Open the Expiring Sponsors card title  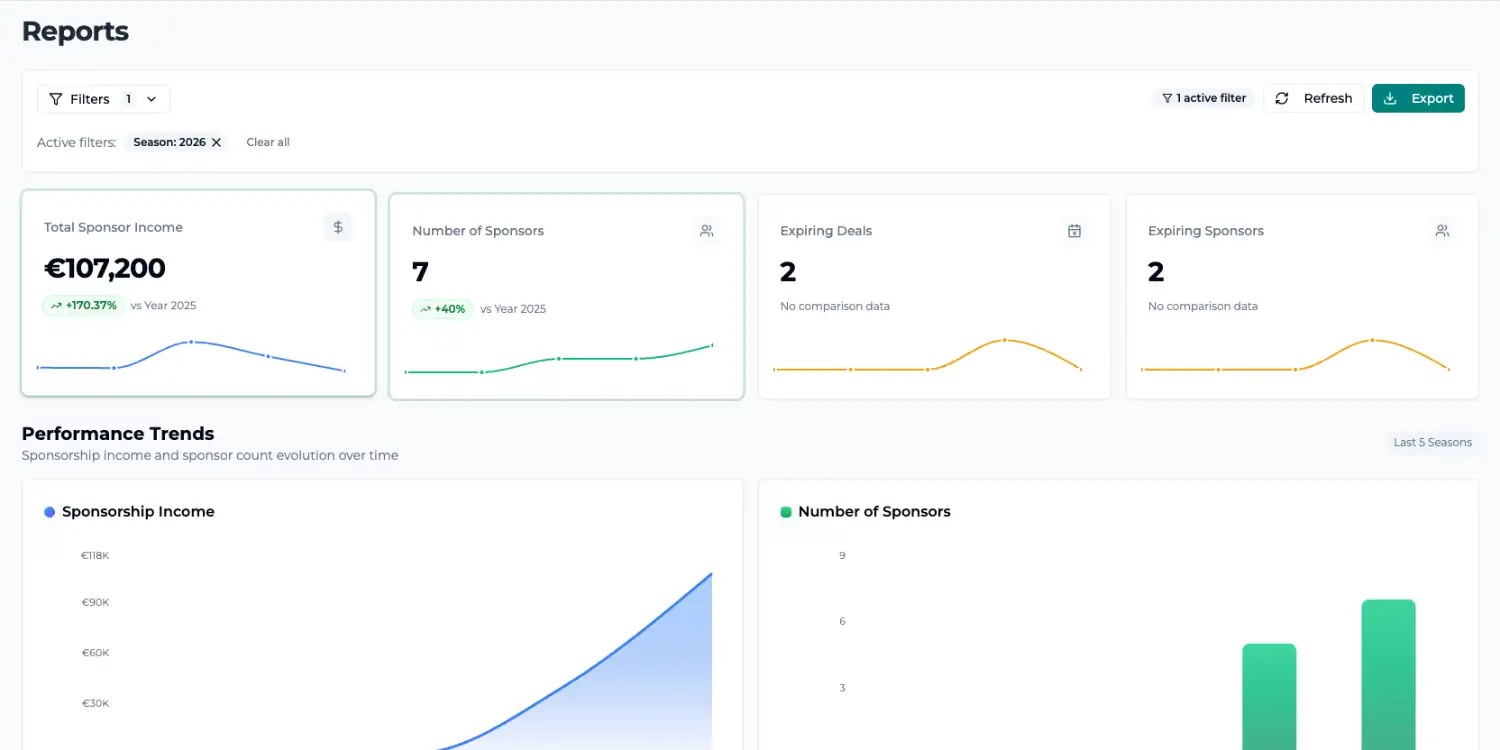1206,231
